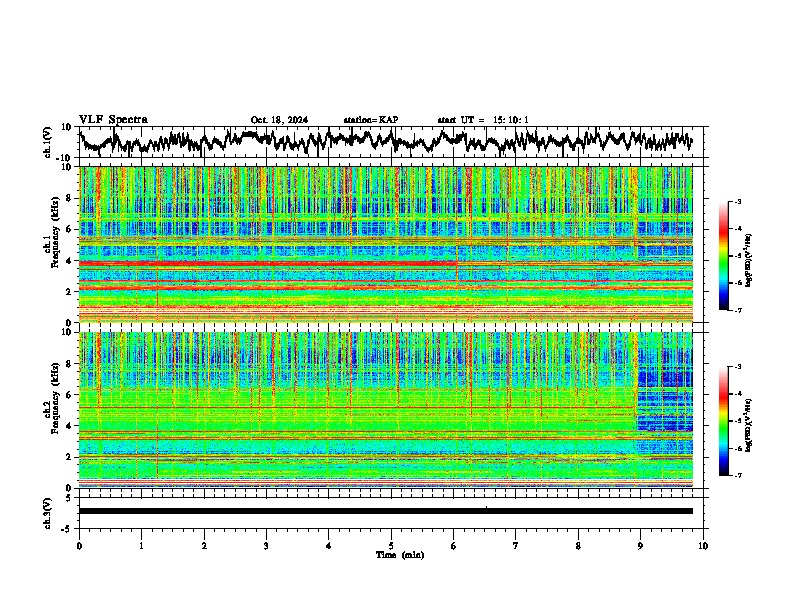
Task: Click the ch.2 PSD color scale bar
Action: coord(724,421)
